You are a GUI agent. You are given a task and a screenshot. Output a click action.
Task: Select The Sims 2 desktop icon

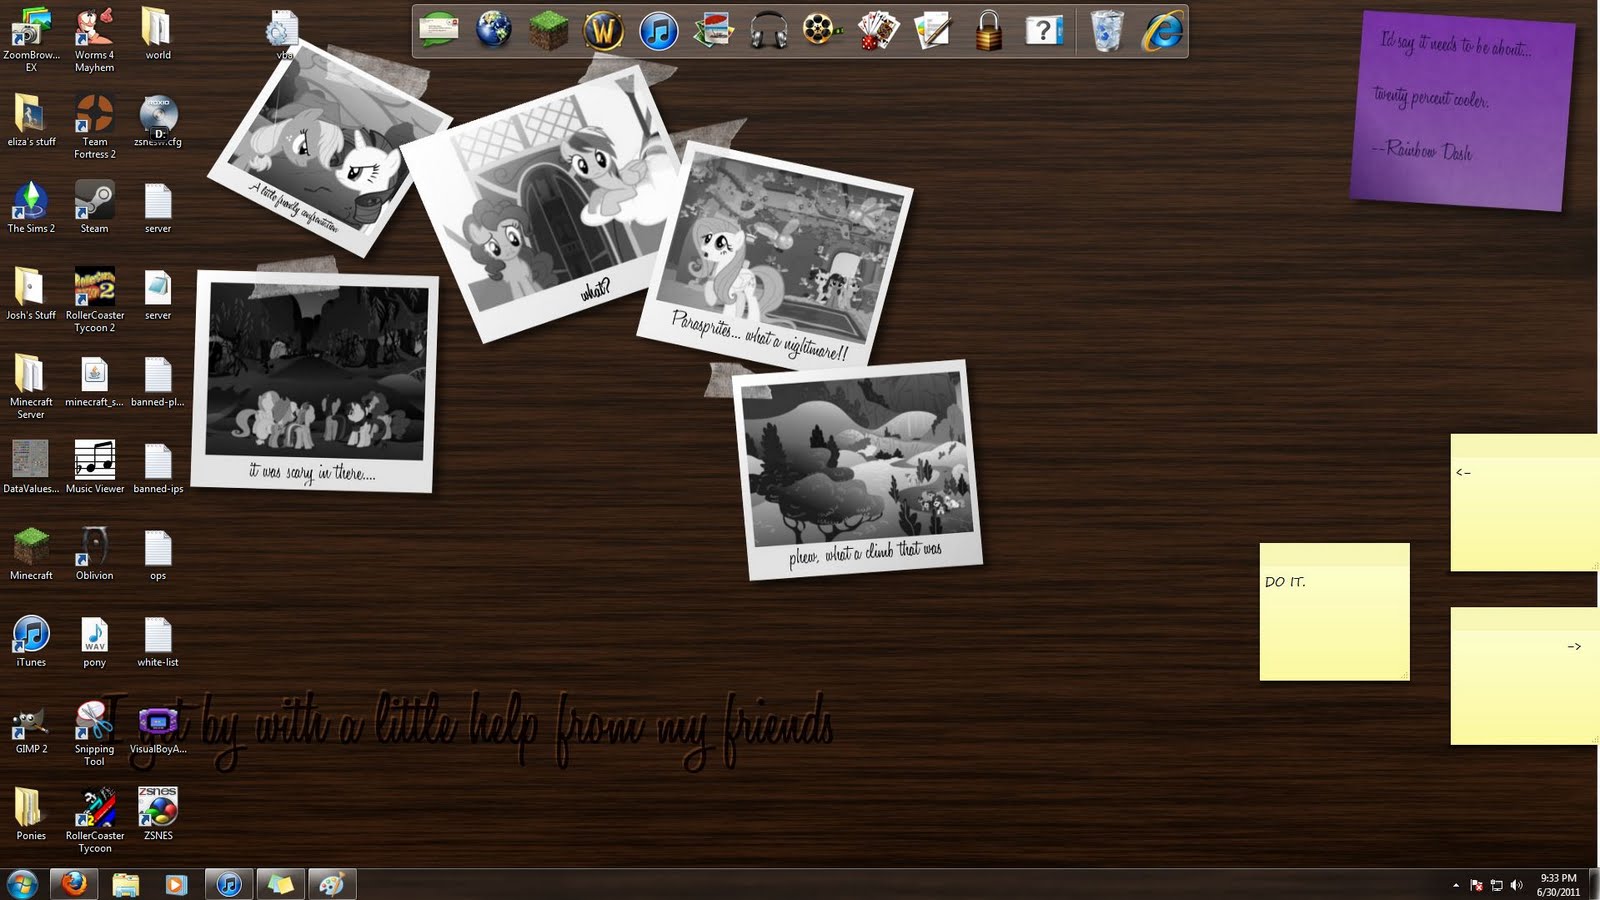(31, 207)
